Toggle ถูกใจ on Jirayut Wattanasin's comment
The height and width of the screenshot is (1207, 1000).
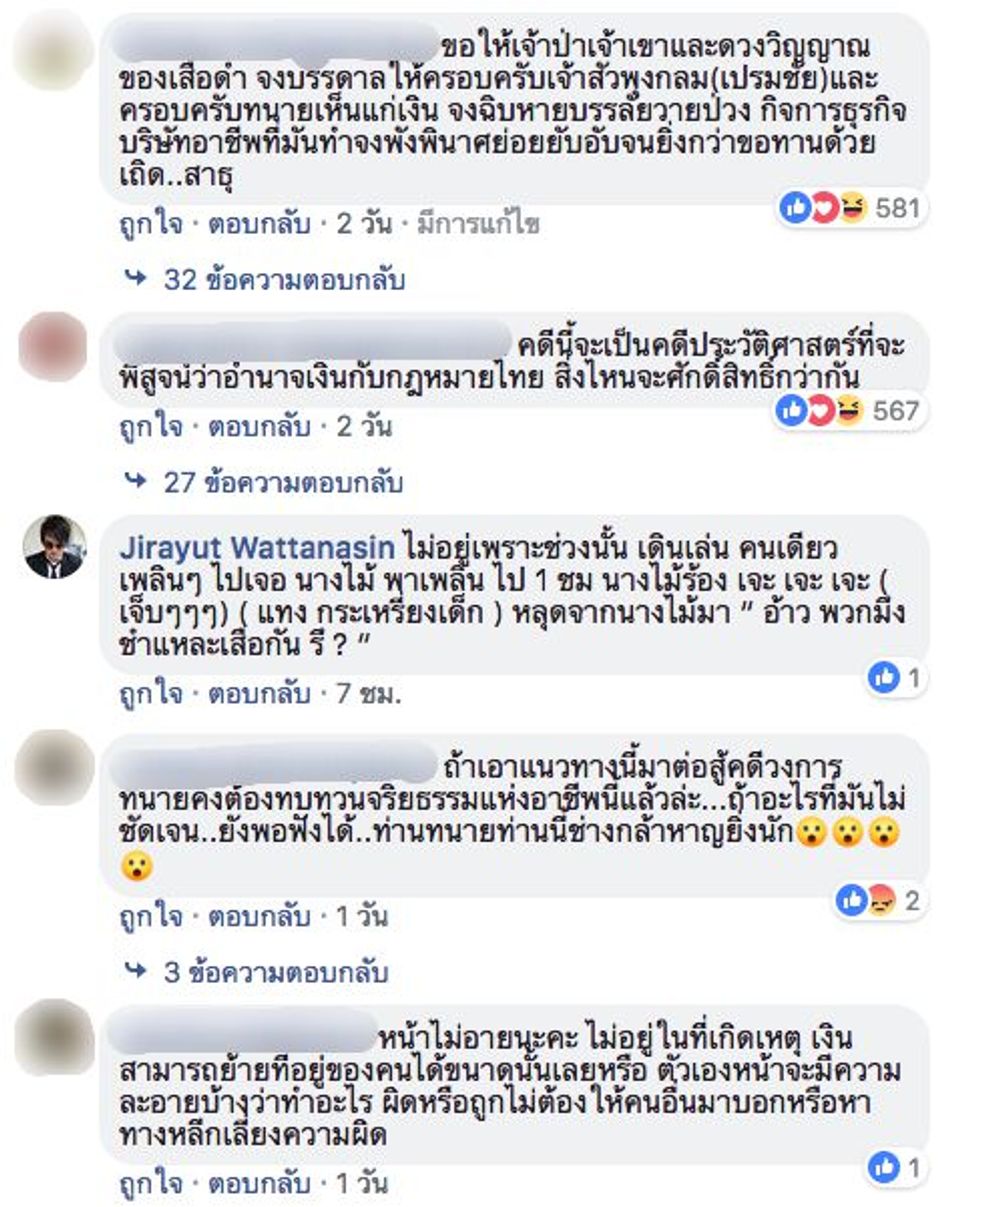(150, 694)
